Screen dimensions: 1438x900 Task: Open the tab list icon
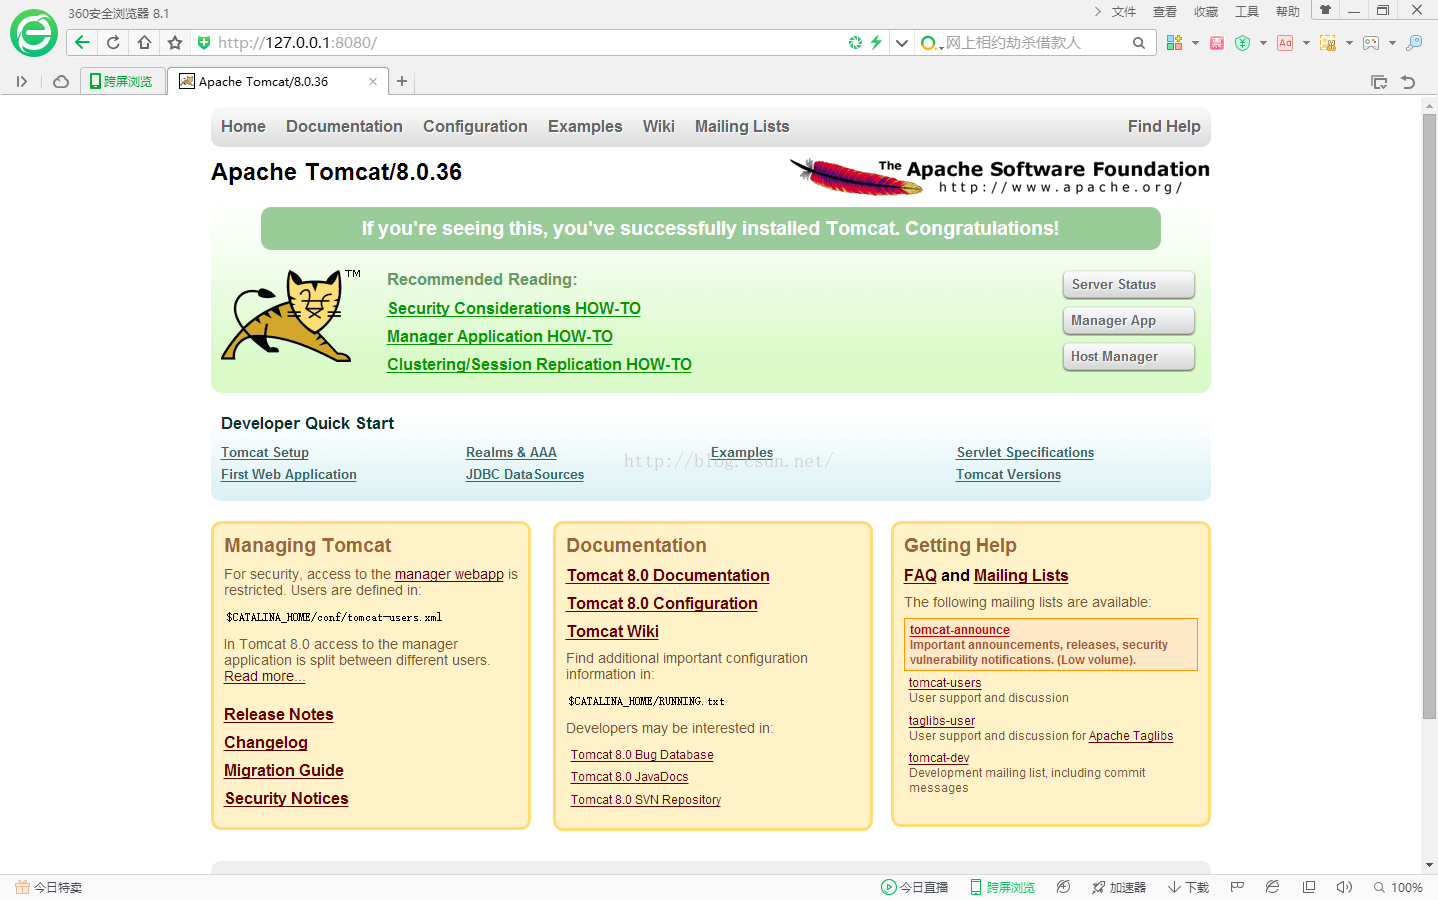coord(1379,82)
